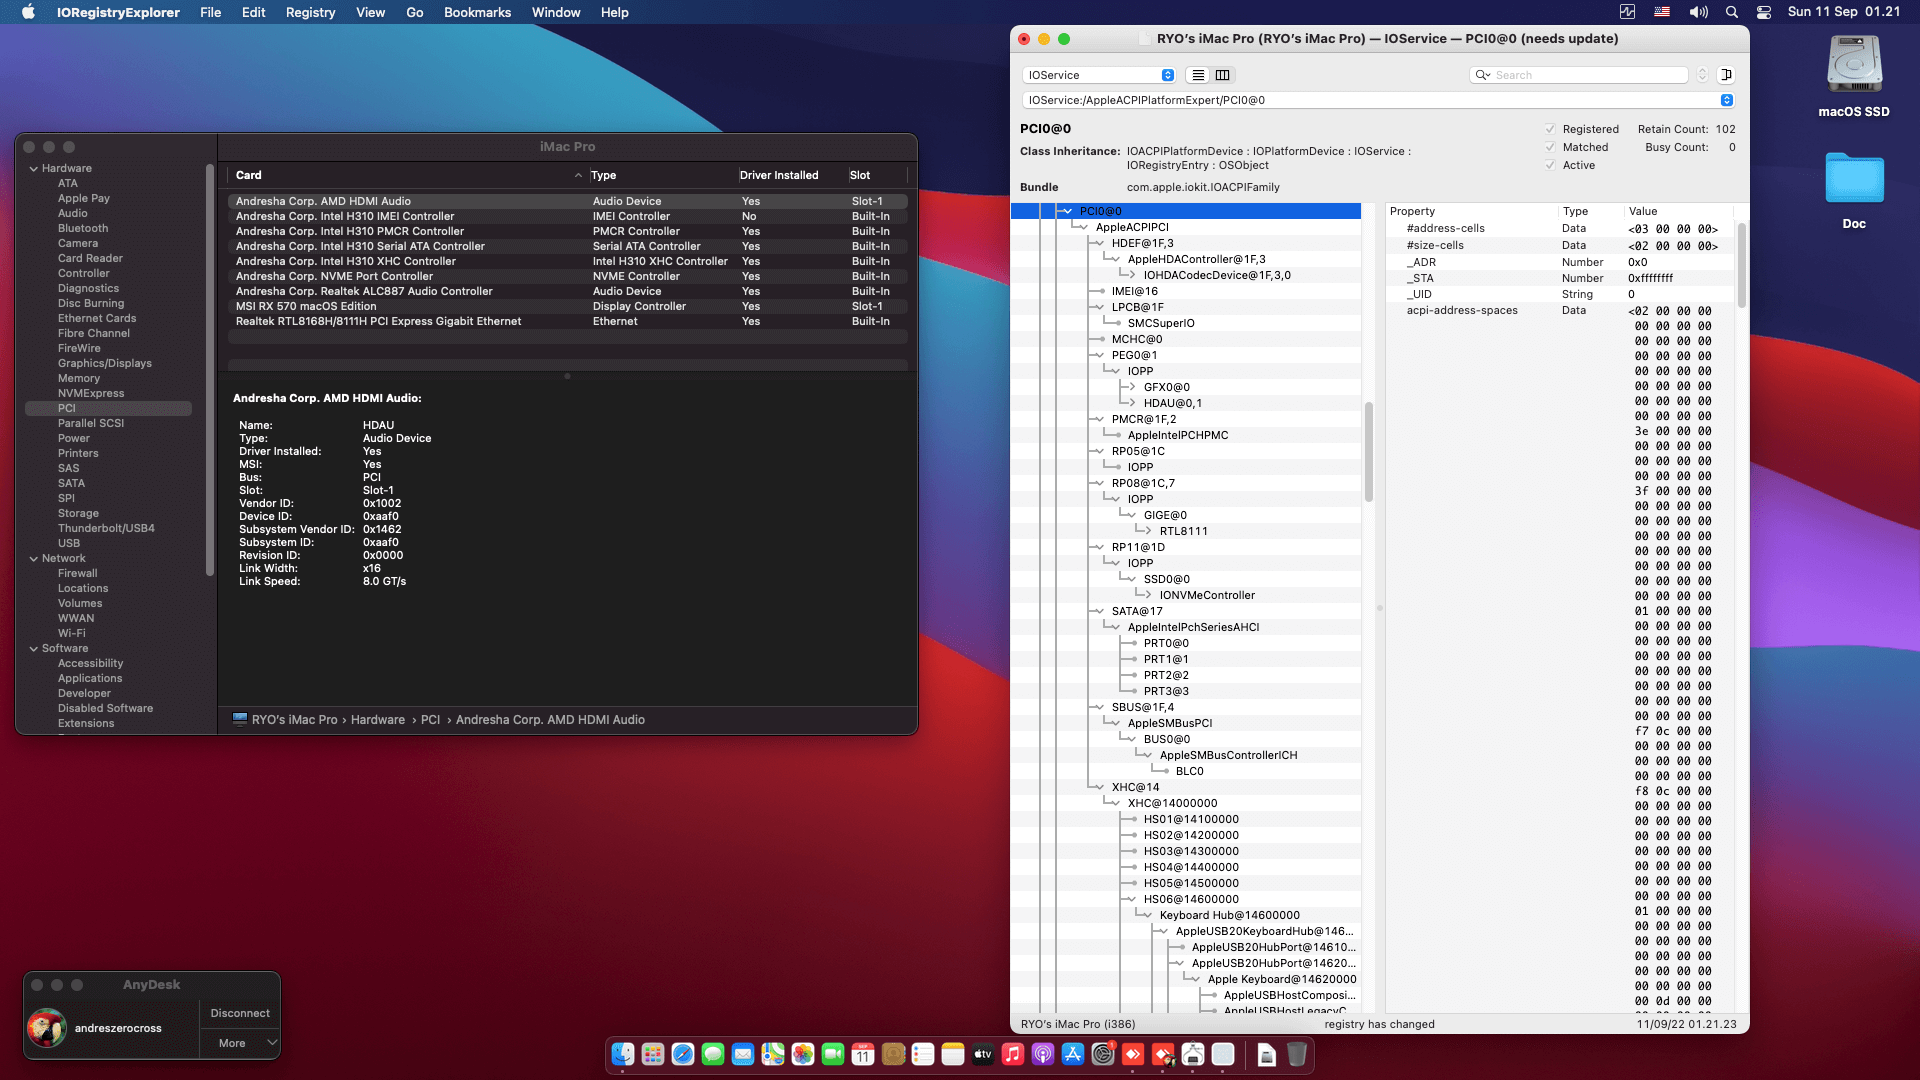Open Safari from the Dock
Screen dimensions: 1920x1080
pyautogui.click(x=683, y=1054)
